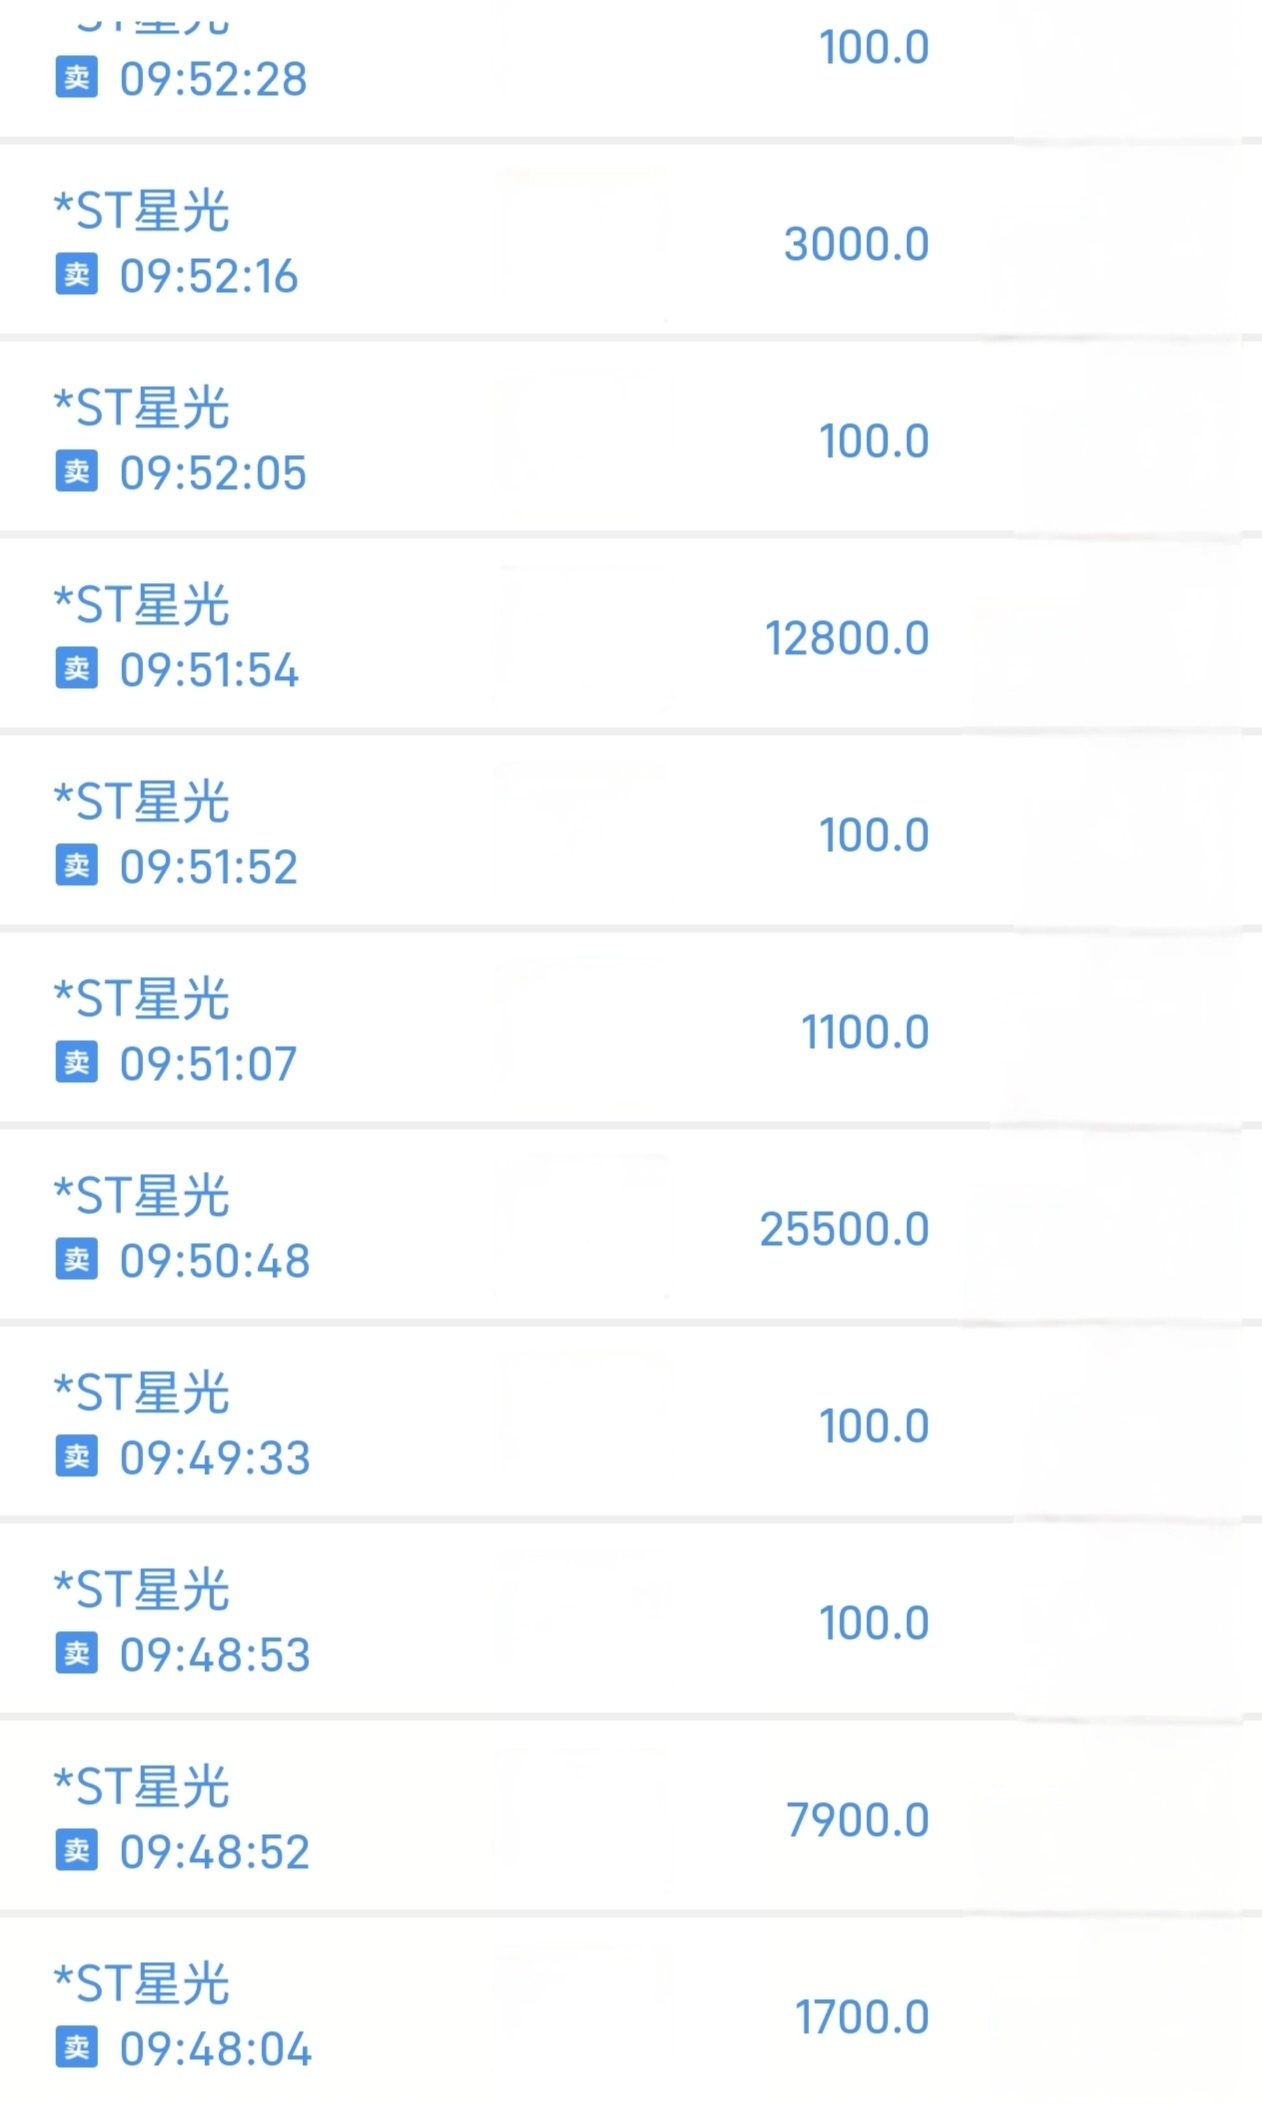
Task: Tap the sell badge beside 09:48:04
Action: coord(77,2047)
